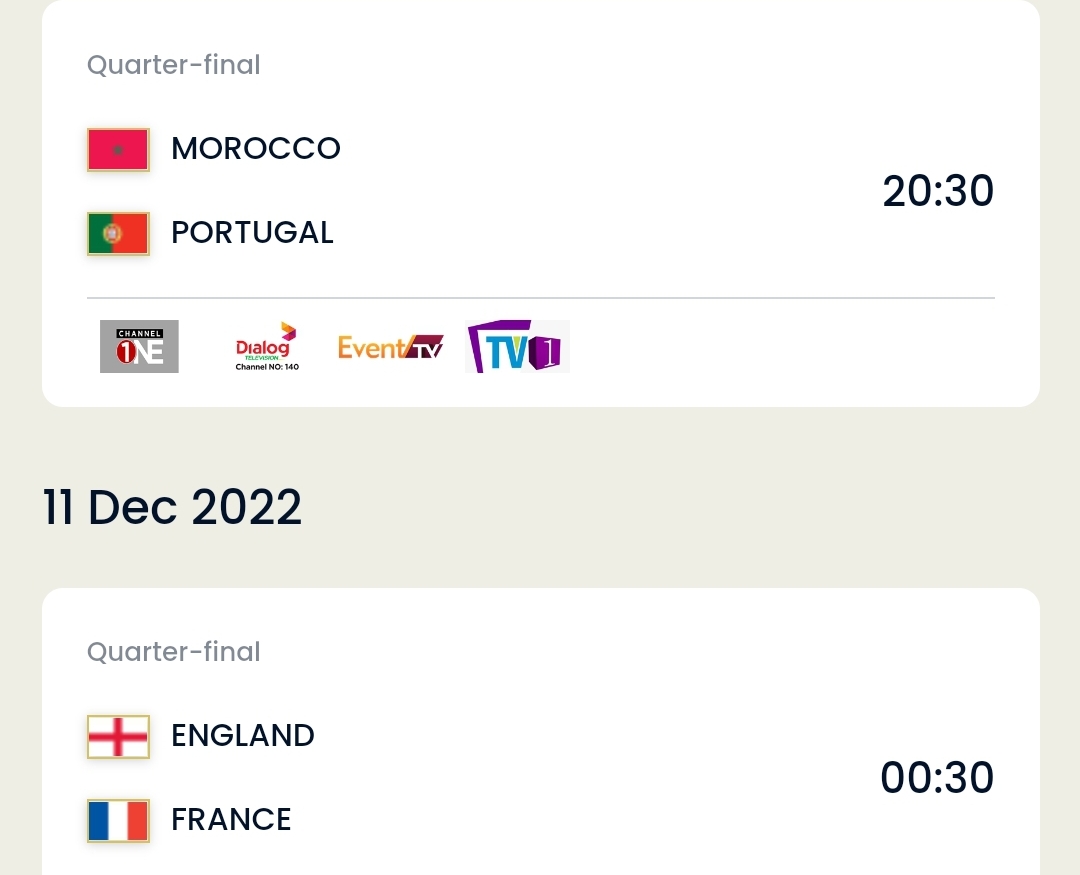Click the France flag icon
1080x875 pixels.
pos(118,821)
